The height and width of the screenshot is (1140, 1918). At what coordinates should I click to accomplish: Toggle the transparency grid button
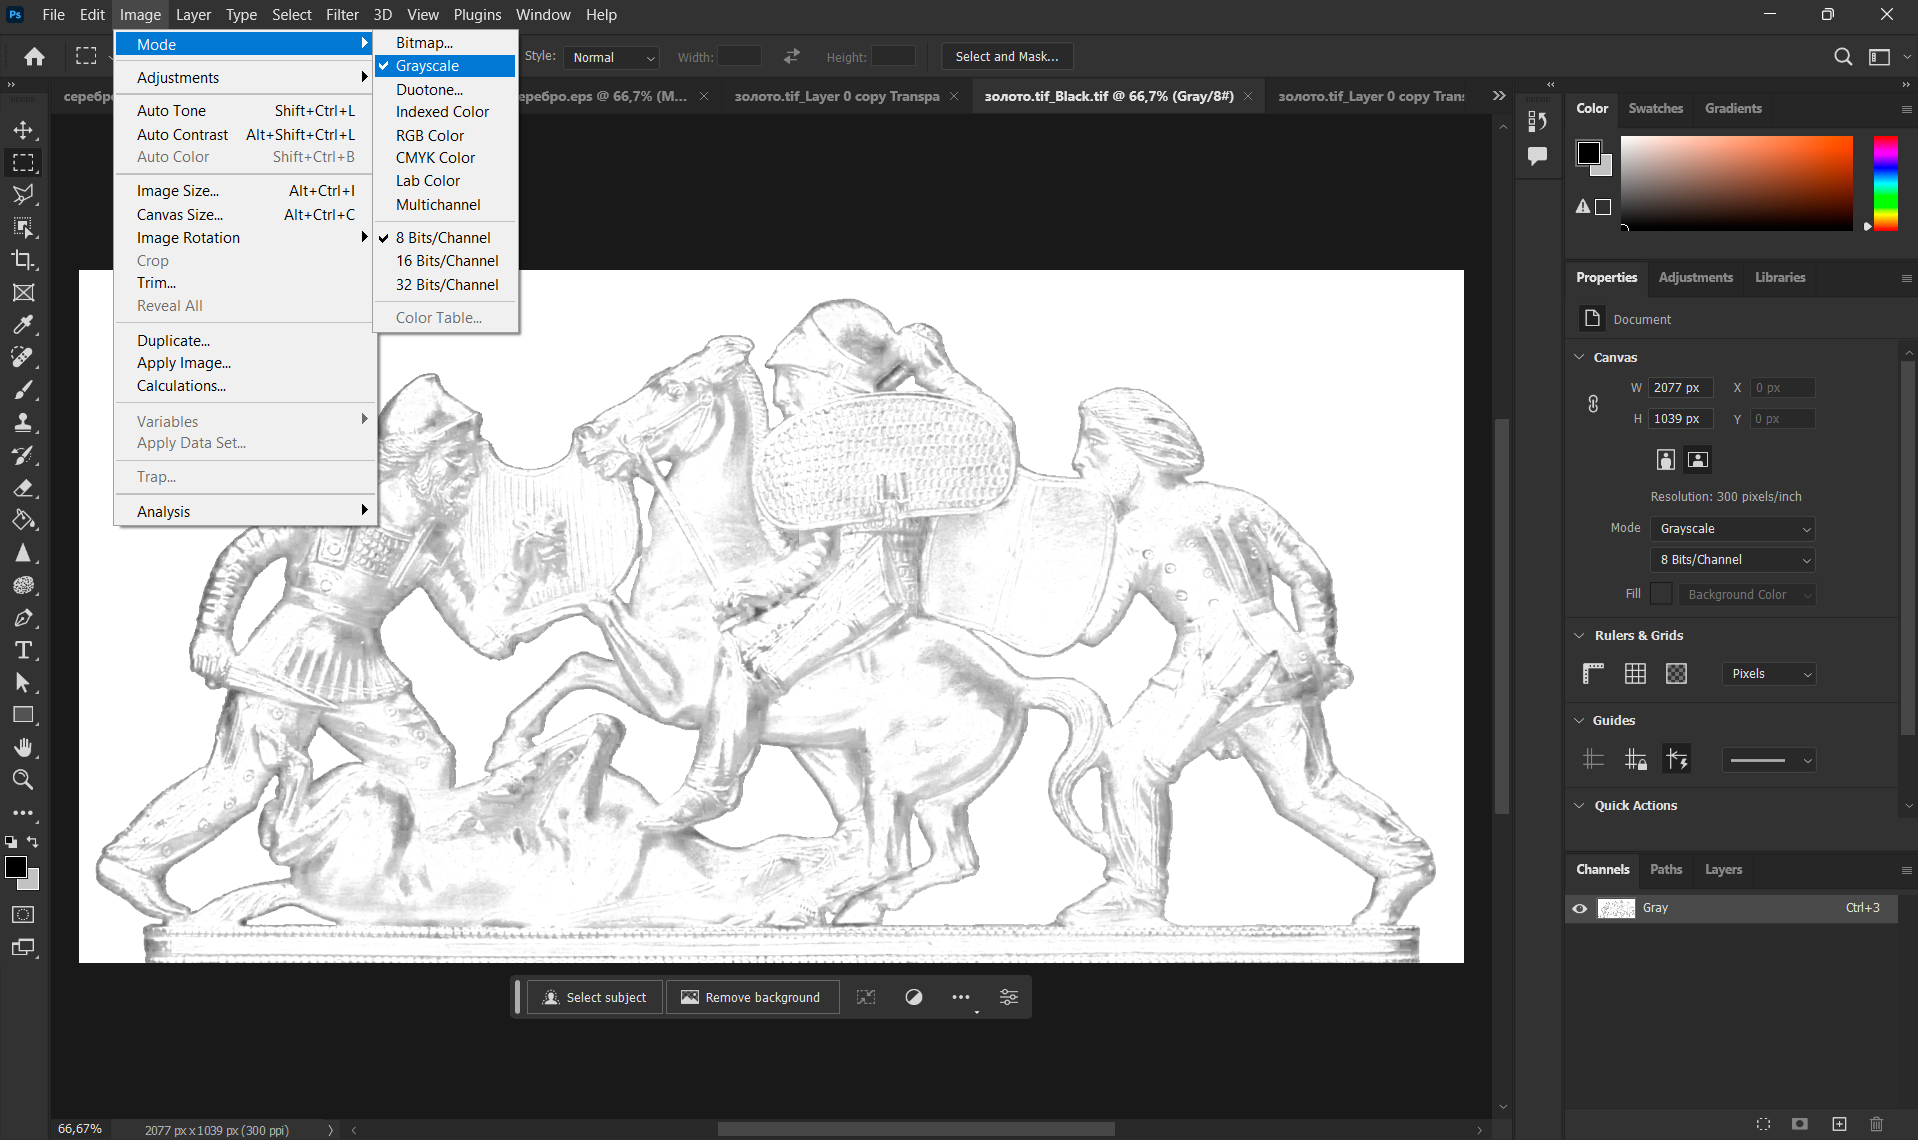tap(1677, 673)
